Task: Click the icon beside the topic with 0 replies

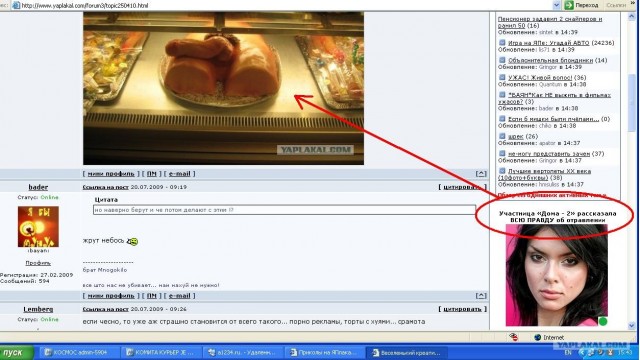Action: [x=502, y=119]
